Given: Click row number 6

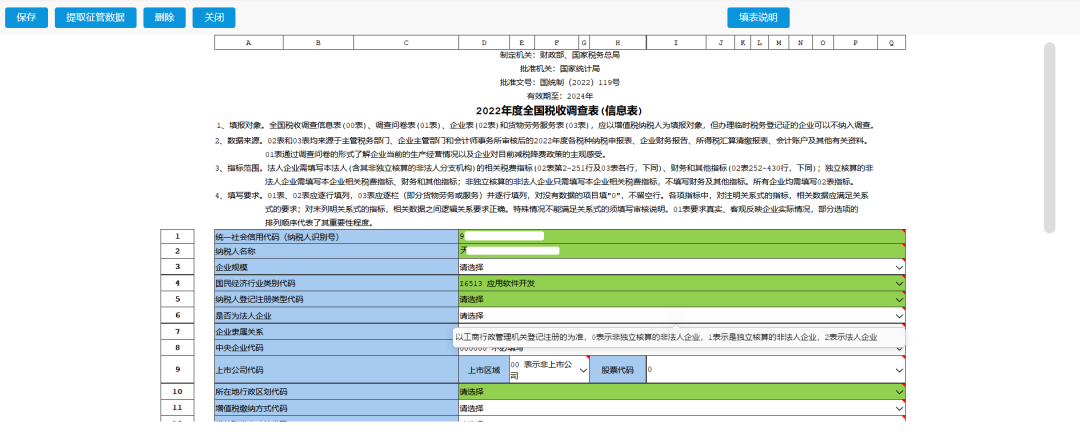Looking at the screenshot, I should click(178, 316).
